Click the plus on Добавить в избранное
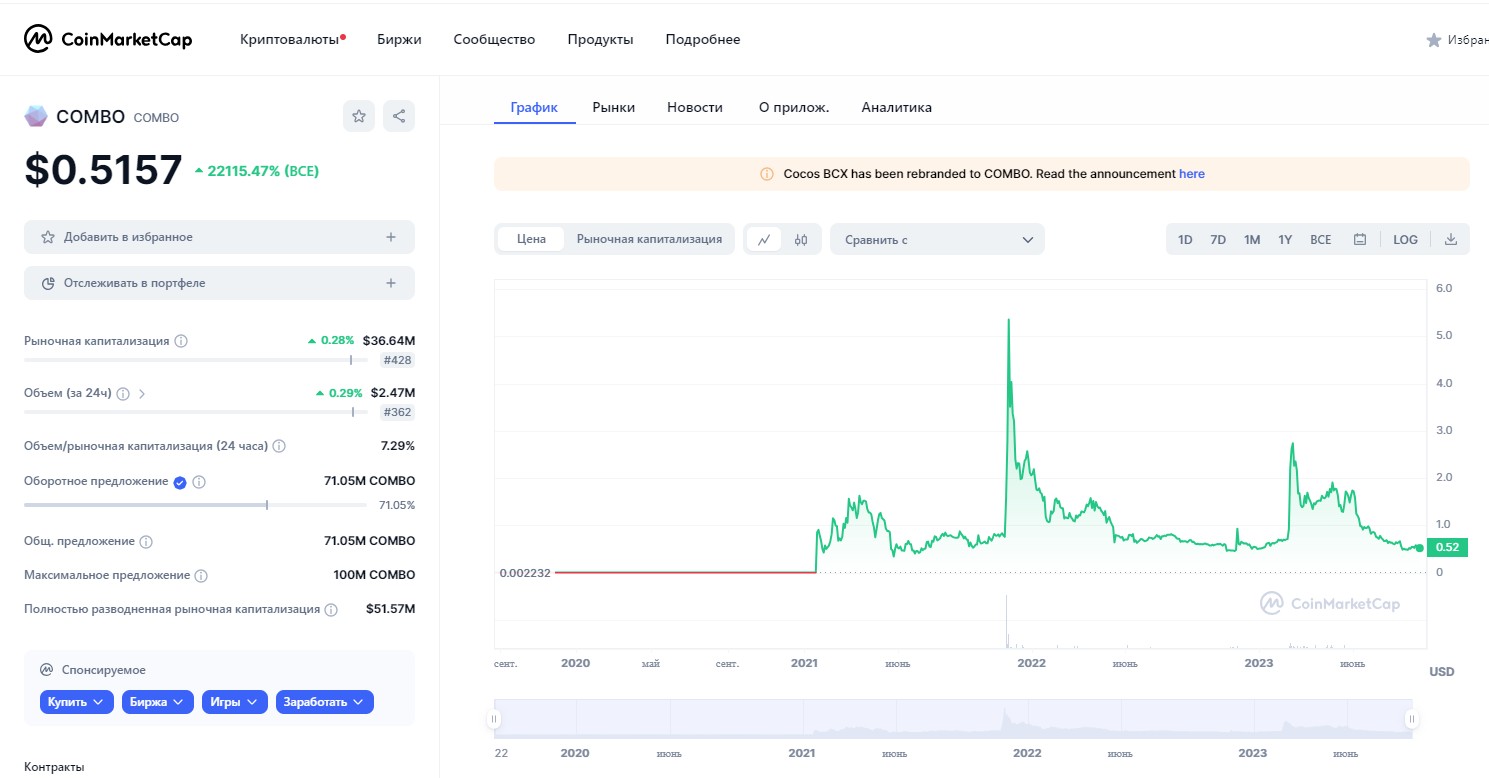The height and width of the screenshot is (778, 1489). (391, 237)
